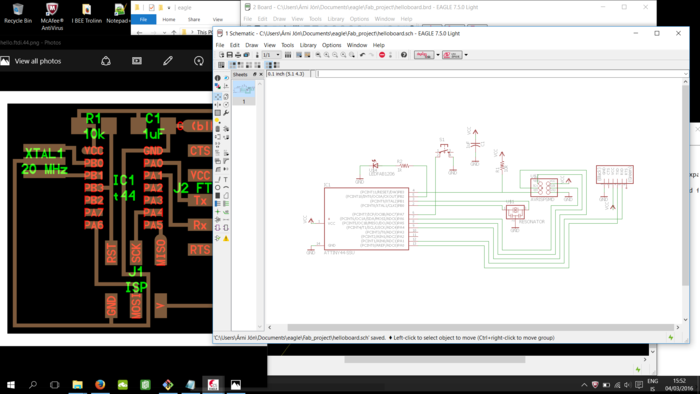Select the Home tab in File Explorer
The height and width of the screenshot is (394, 700).
click(x=169, y=19)
